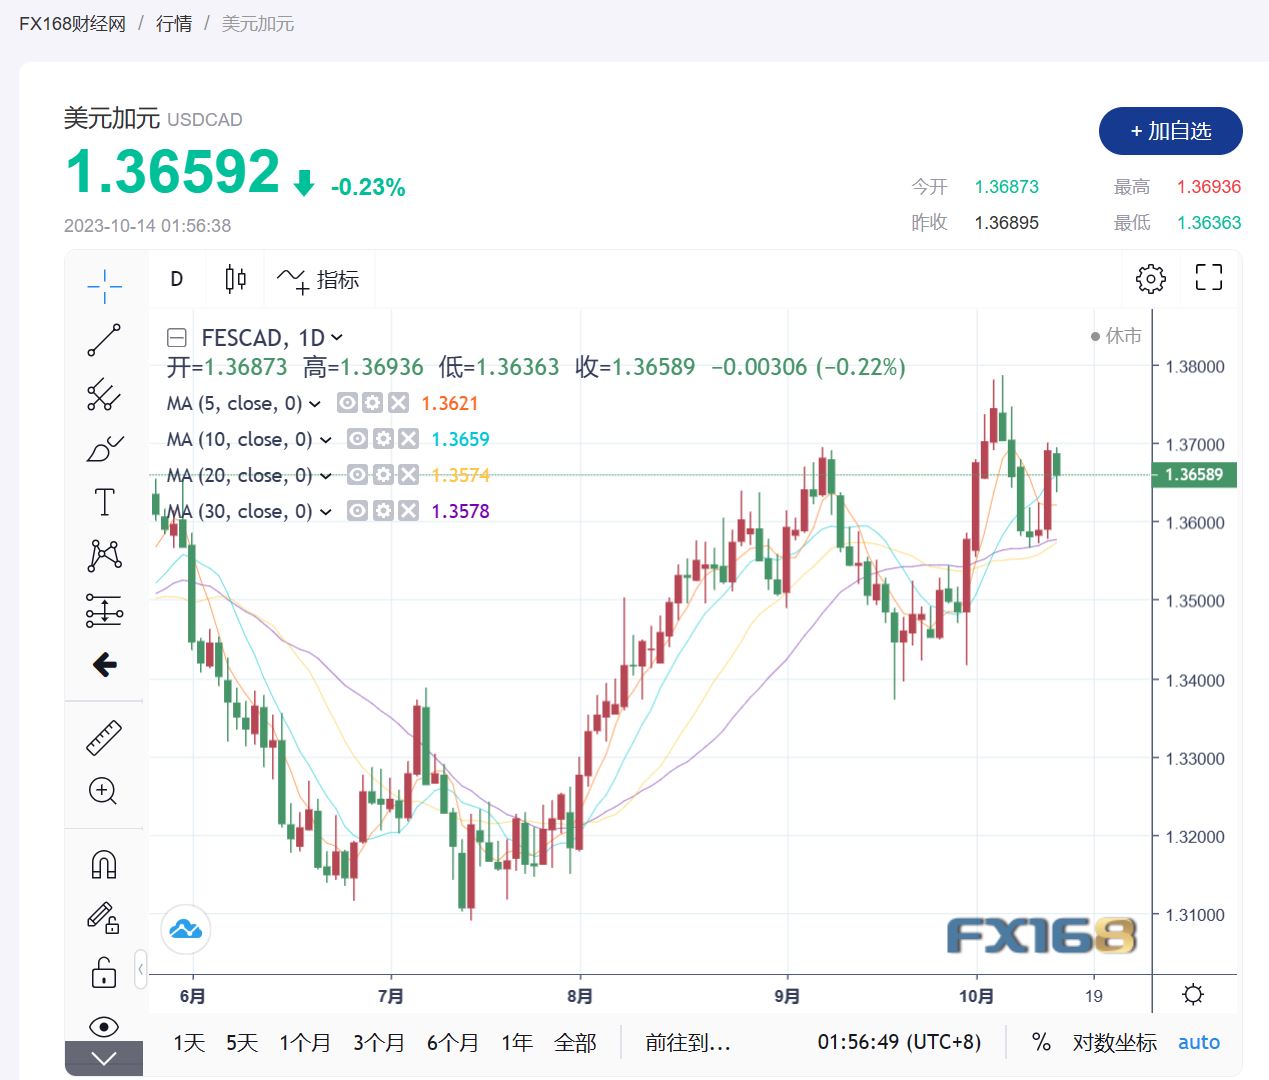
Task: Remove MA (30, close, 0) using its X
Action: [x=408, y=511]
